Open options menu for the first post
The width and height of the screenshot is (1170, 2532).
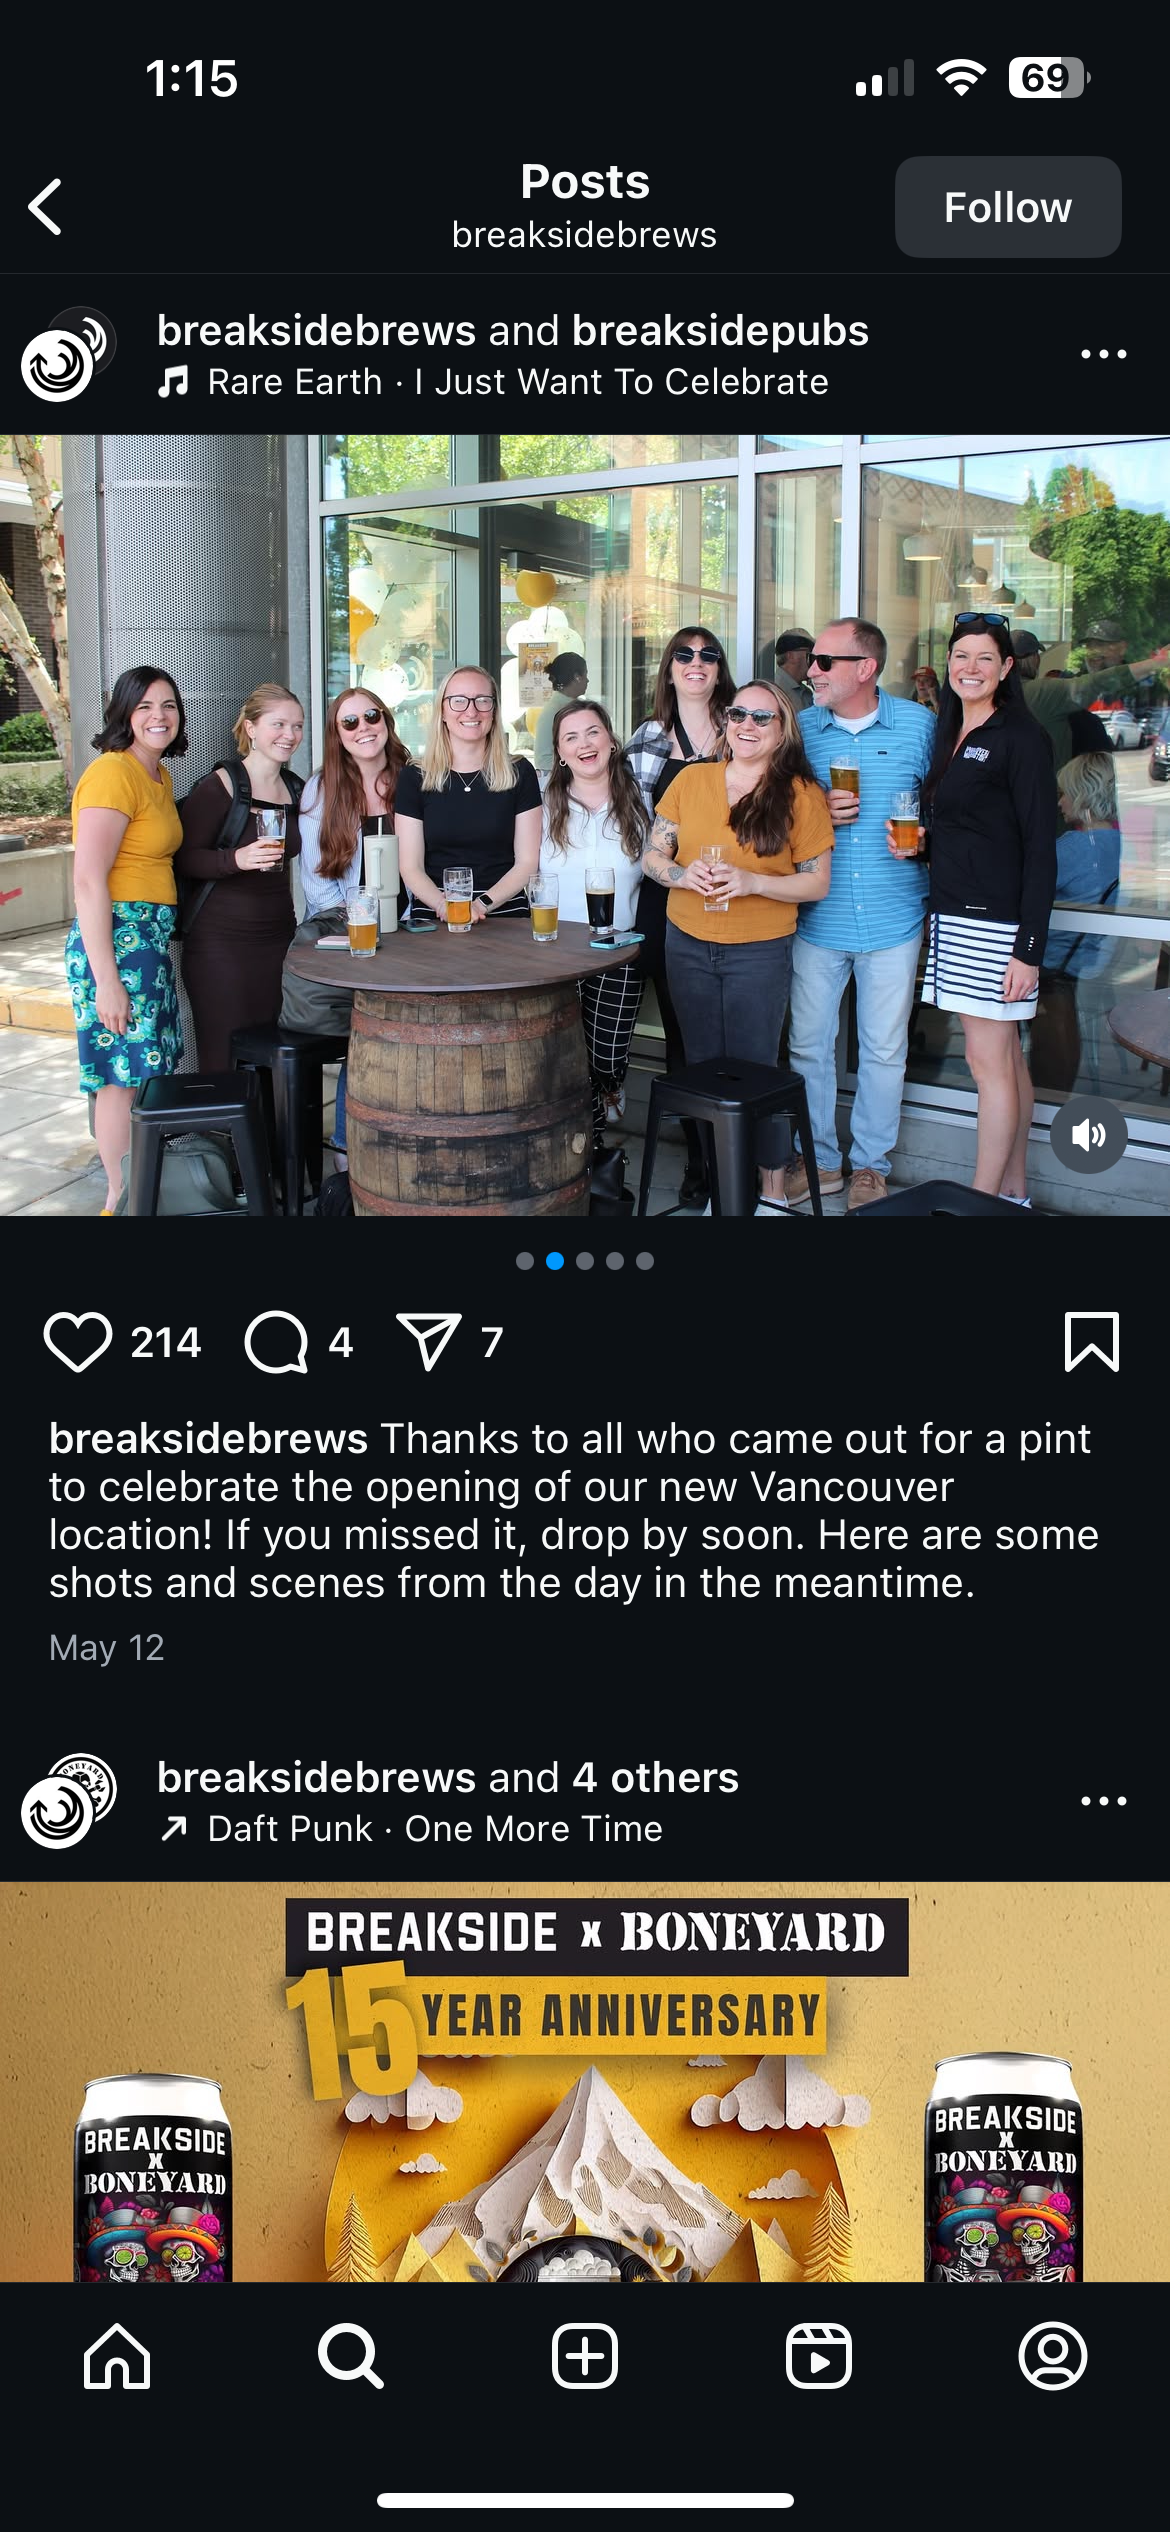coord(1104,354)
